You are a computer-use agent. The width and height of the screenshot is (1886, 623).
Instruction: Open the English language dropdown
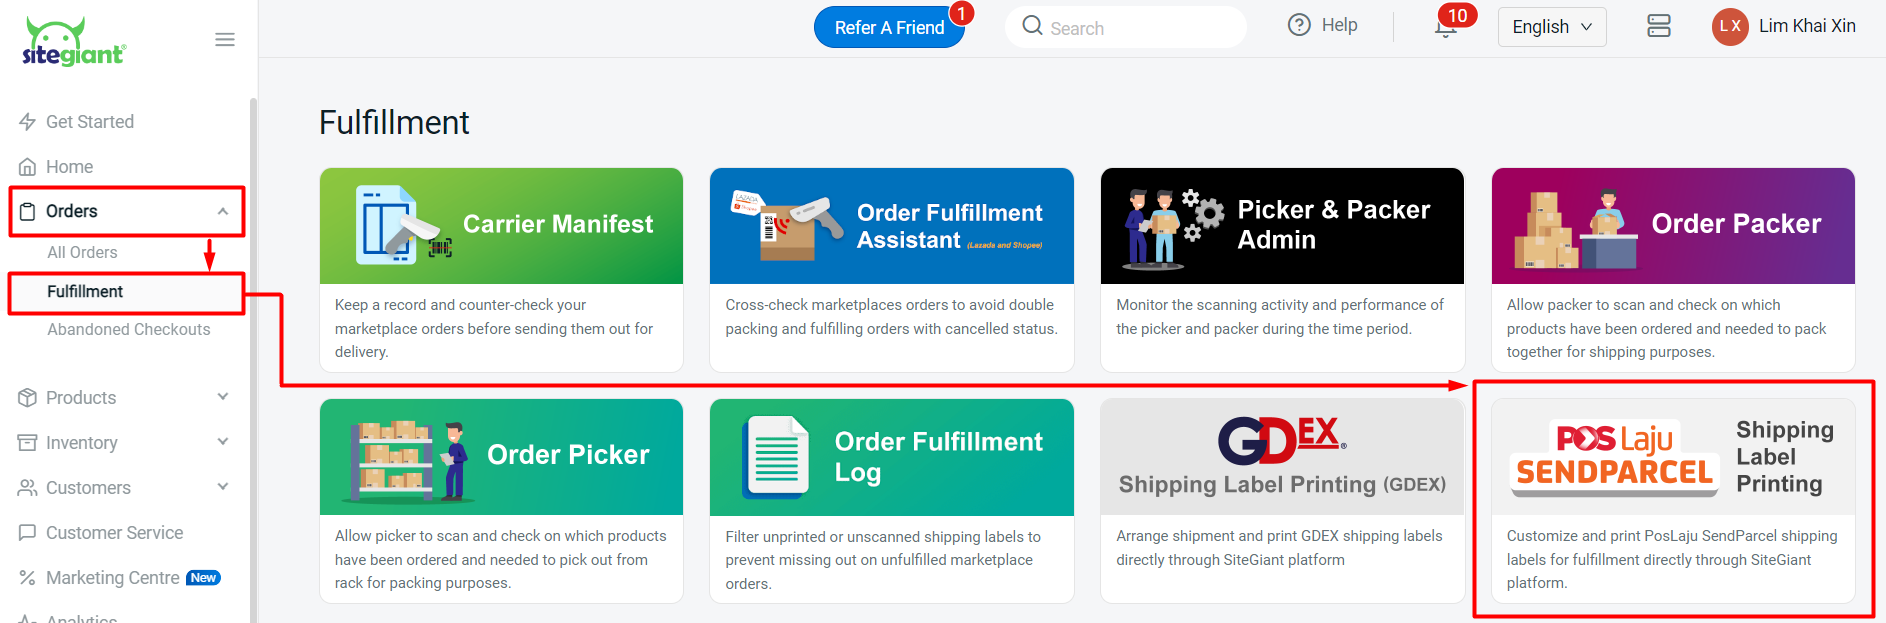coord(1551,27)
